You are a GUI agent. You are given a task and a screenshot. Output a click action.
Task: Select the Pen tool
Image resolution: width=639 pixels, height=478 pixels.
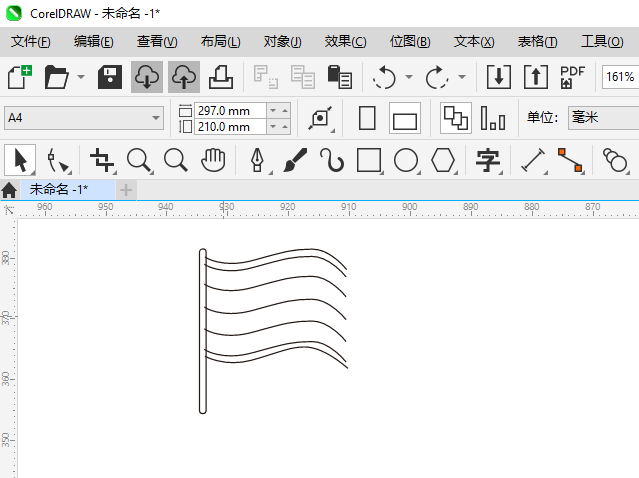258,160
